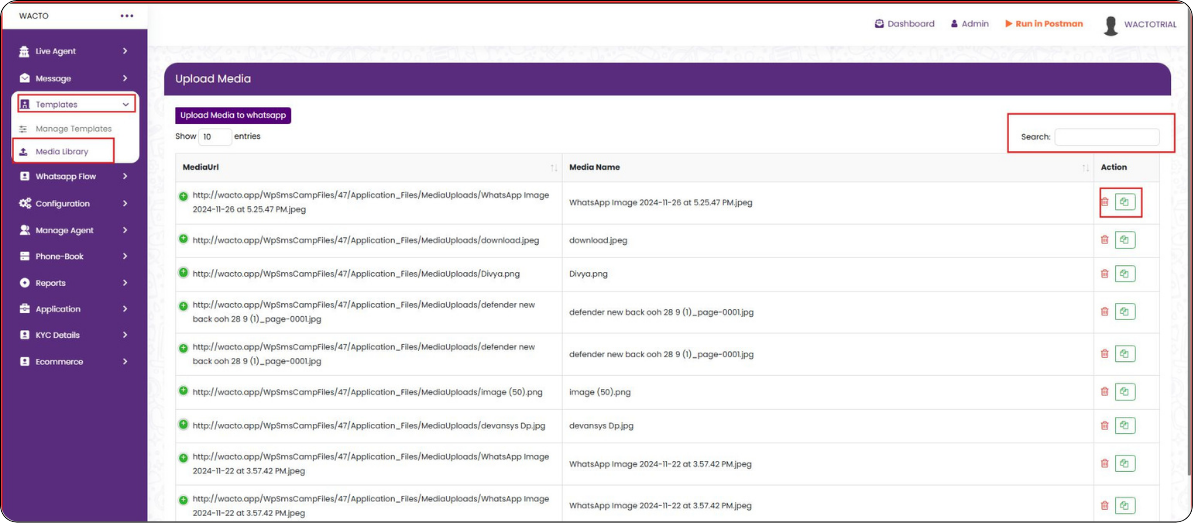Click URL text ending MediaUploads/devansys Dp.jpg
Screen dimensions: 1194x523
369,426
